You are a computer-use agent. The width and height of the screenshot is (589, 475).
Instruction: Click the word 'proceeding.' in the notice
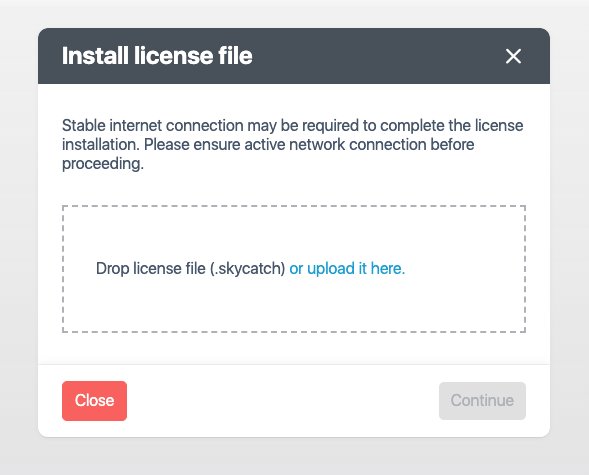pos(103,164)
